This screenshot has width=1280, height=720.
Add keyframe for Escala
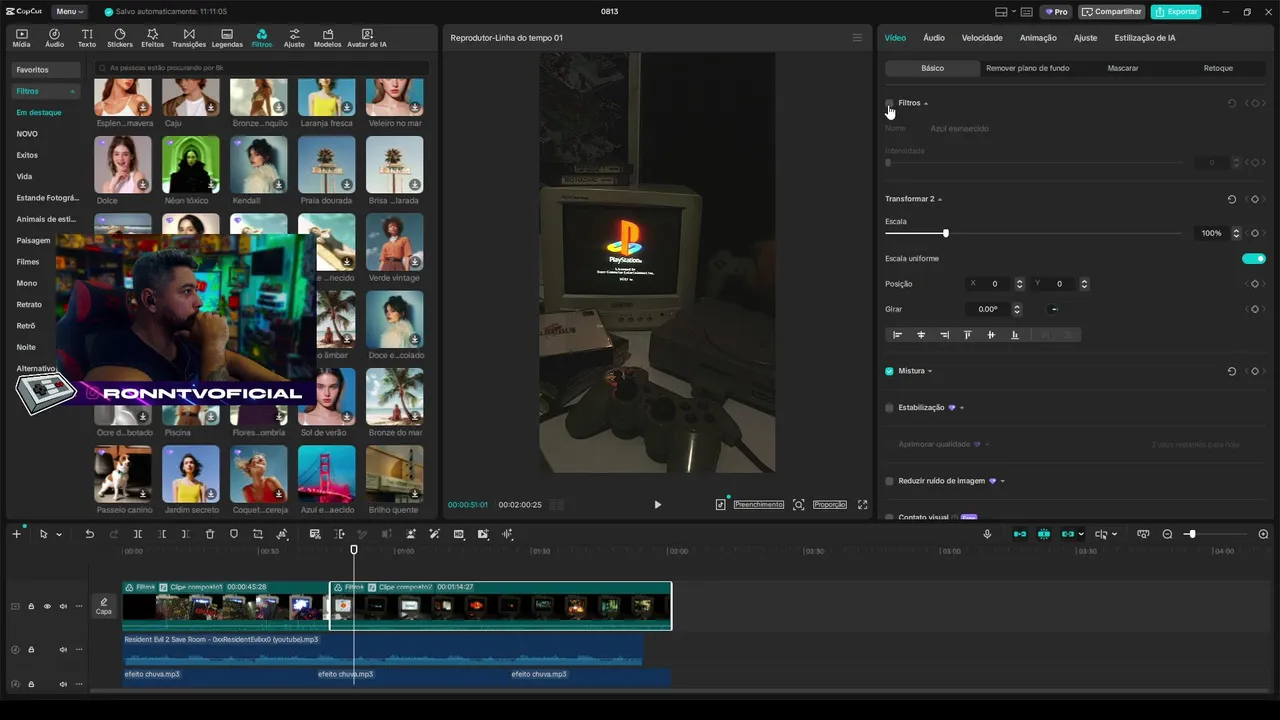click(1255, 233)
